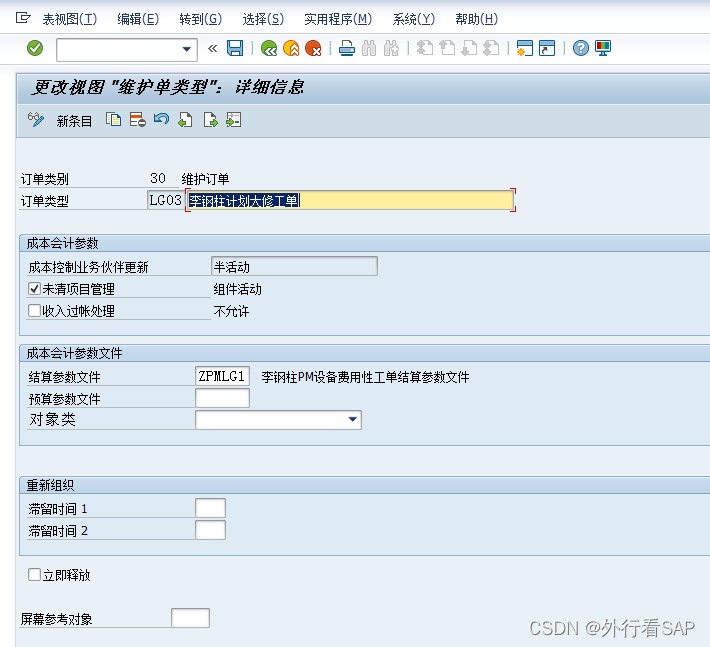Click the 李钢柱PM设备费用性工单结算参数文件 description
The image size is (710, 647).
click(x=365, y=377)
